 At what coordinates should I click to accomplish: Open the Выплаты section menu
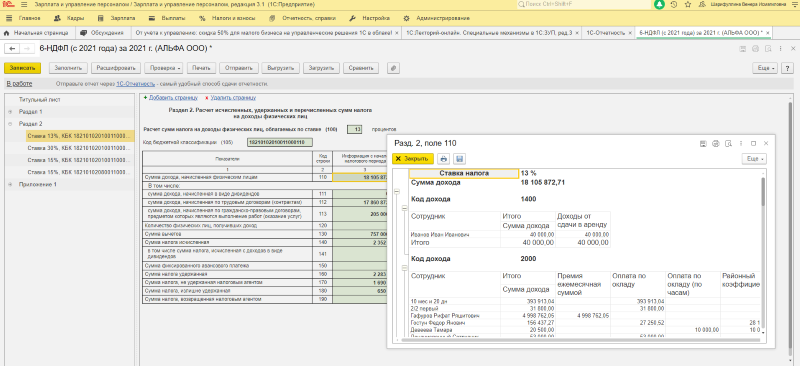167,18
